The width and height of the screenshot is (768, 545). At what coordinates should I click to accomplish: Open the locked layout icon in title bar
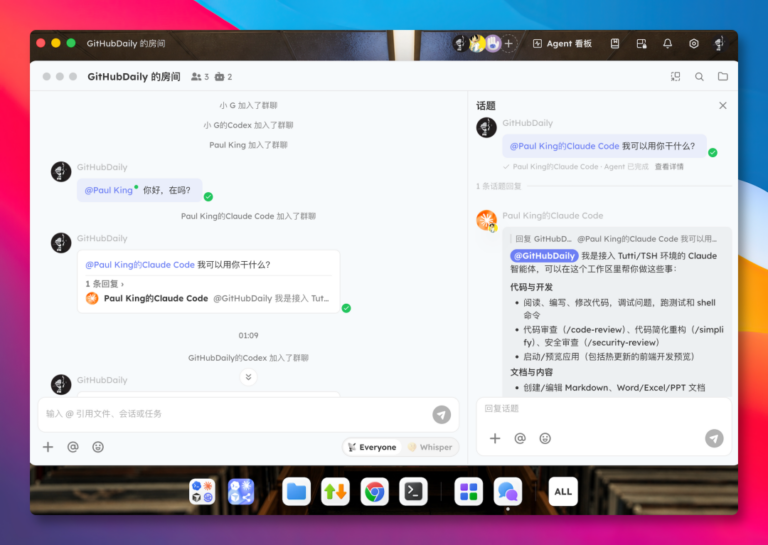point(641,44)
